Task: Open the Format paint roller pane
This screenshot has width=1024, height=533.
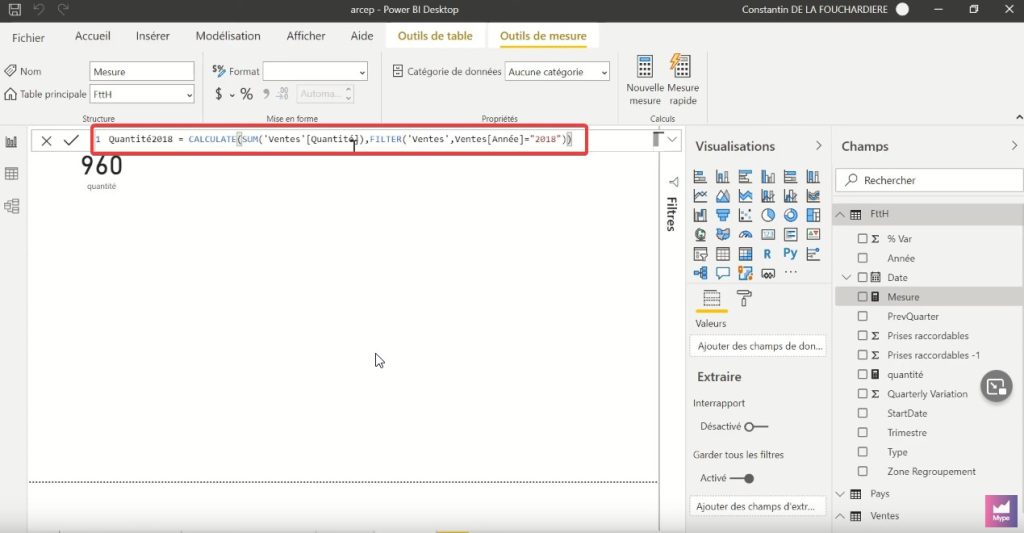Action: (x=744, y=299)
